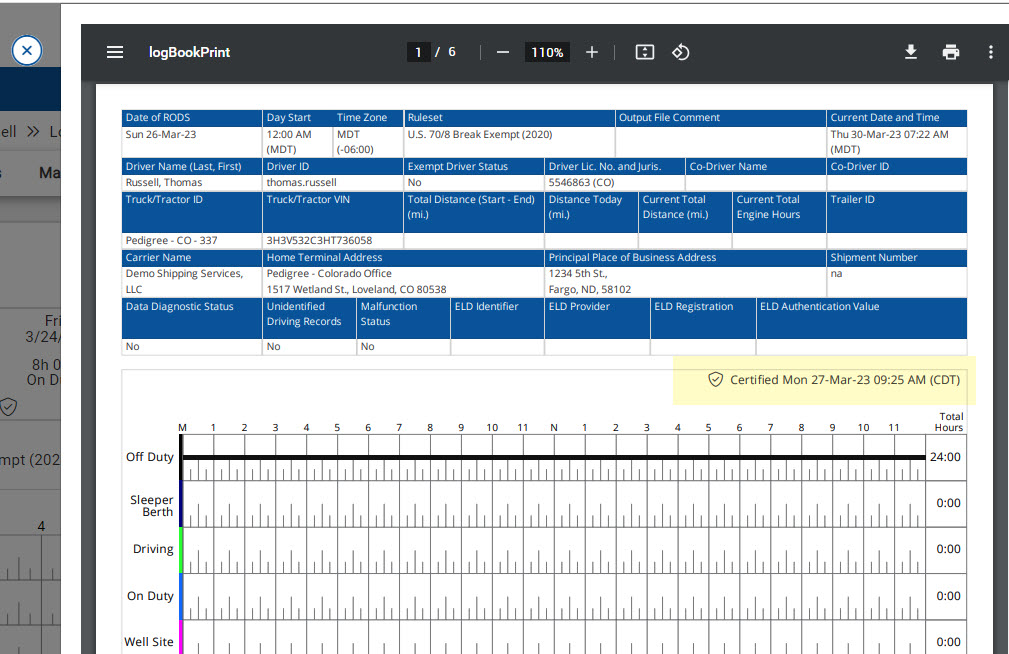Open the PDF viewer more actions menu
1009x654 pixels.
pyautogui.click(x=990, y=52)
